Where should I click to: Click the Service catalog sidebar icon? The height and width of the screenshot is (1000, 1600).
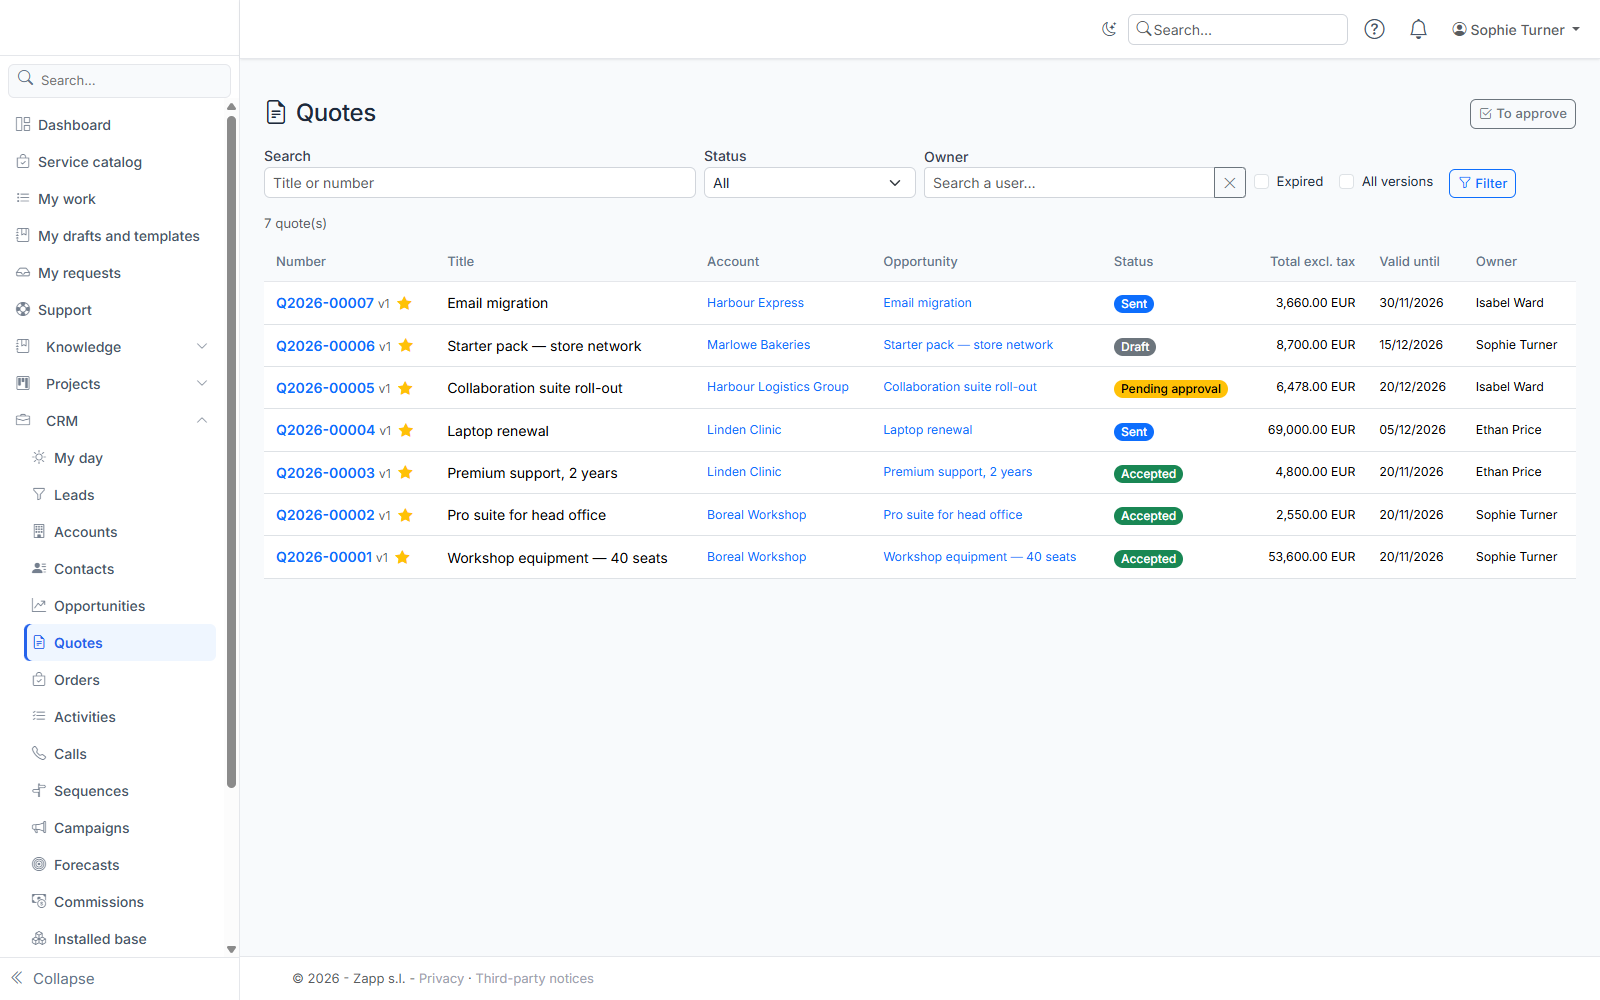(x=23, y=161)
